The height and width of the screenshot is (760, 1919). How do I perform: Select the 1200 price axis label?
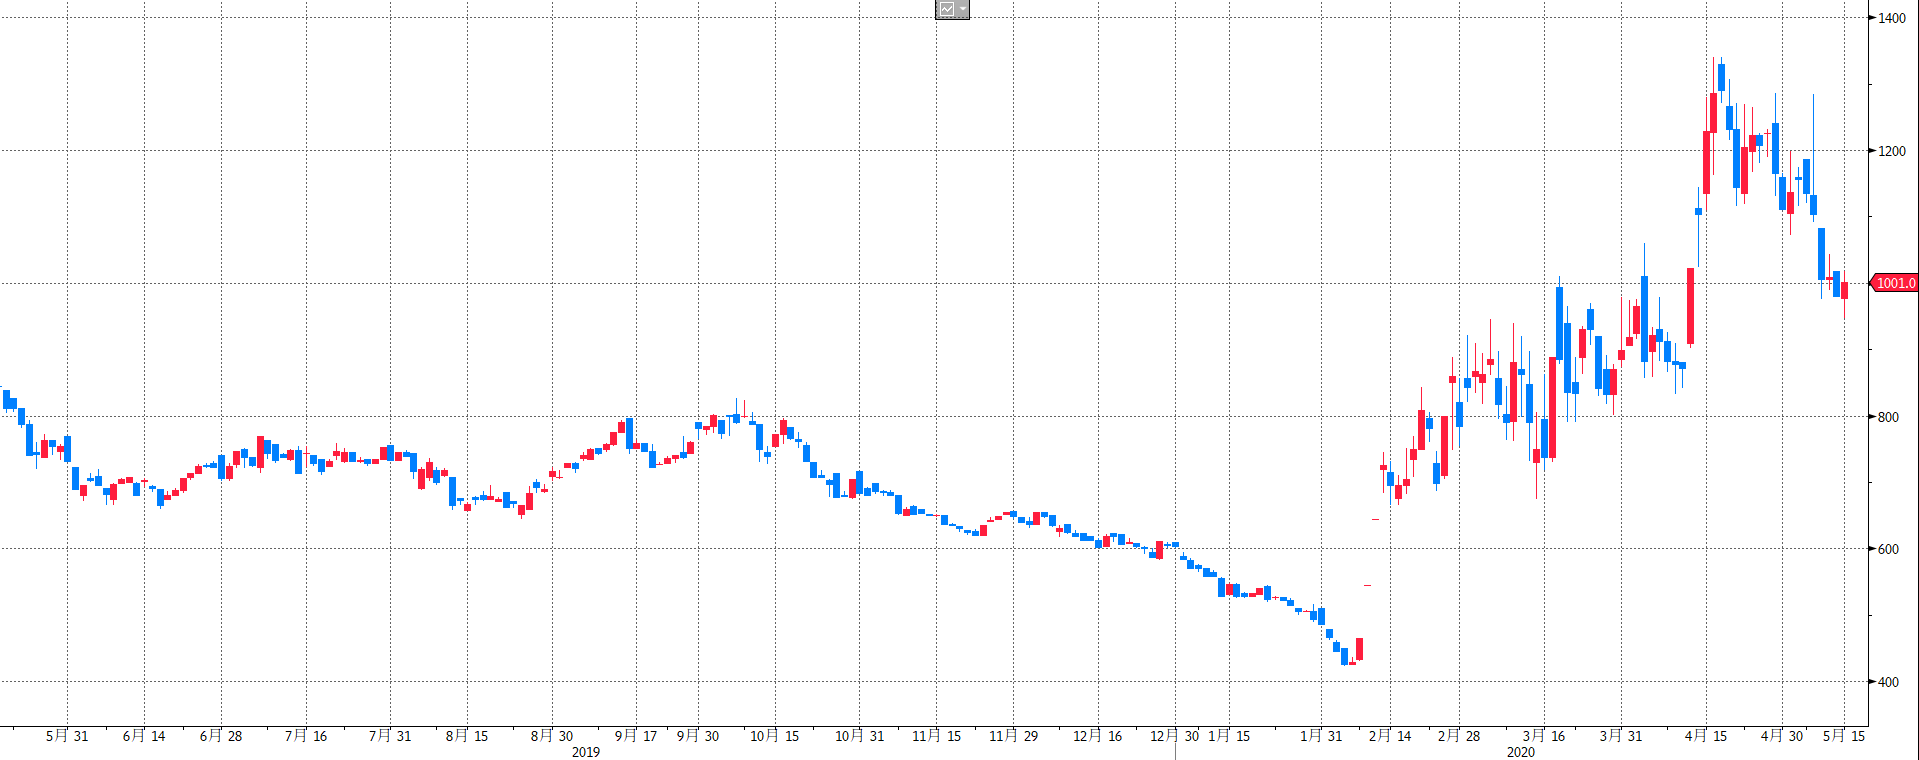click(x=1891, y=151)
